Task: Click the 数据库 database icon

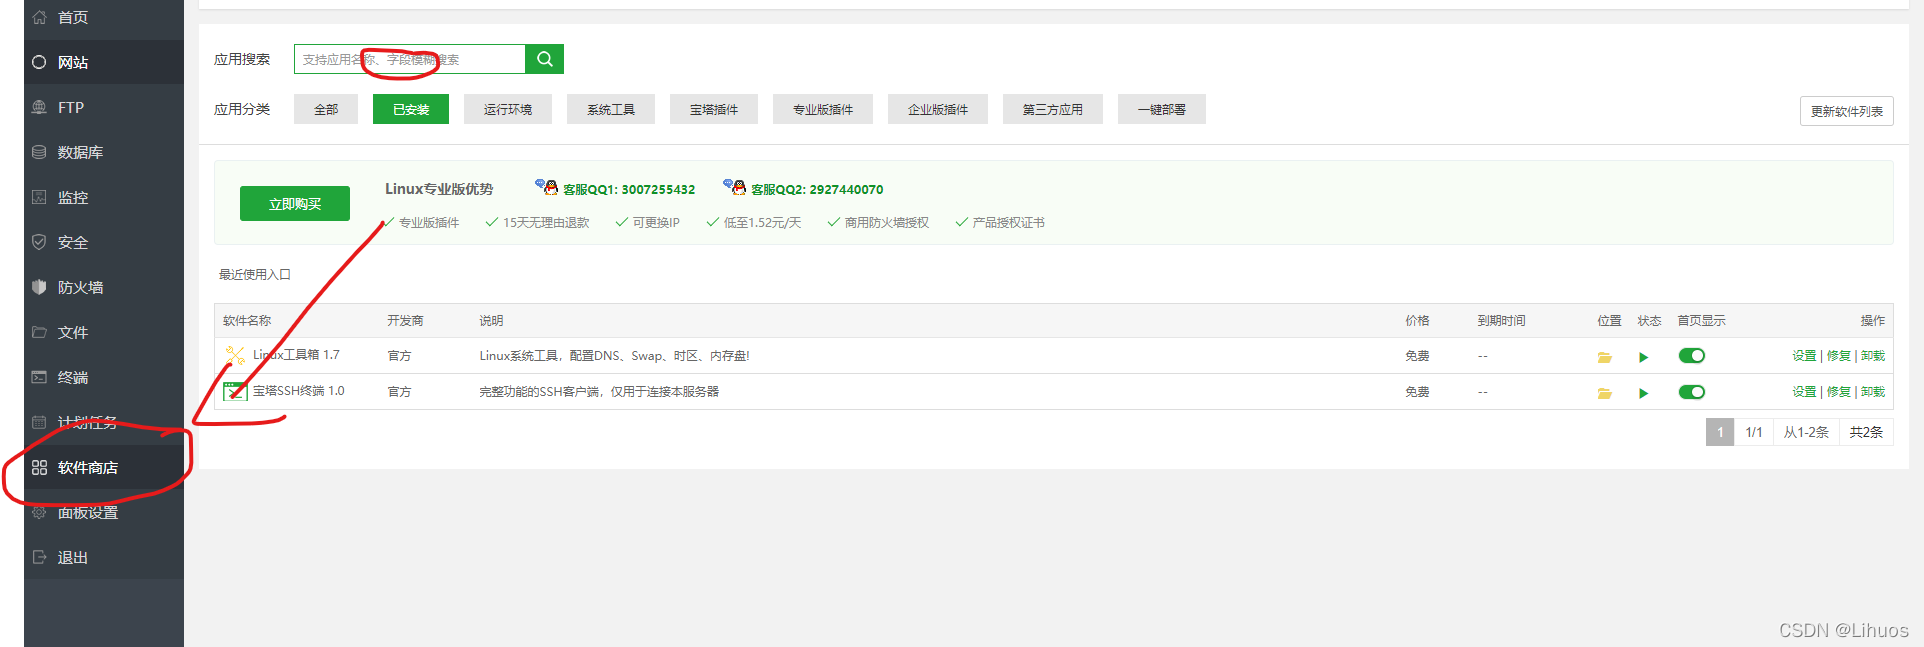Action: 39,152
